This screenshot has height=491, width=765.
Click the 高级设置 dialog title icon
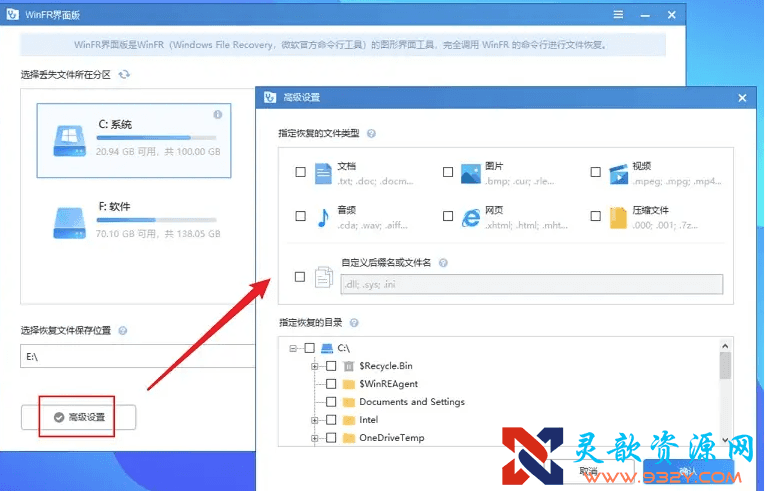tap(270, 97)
